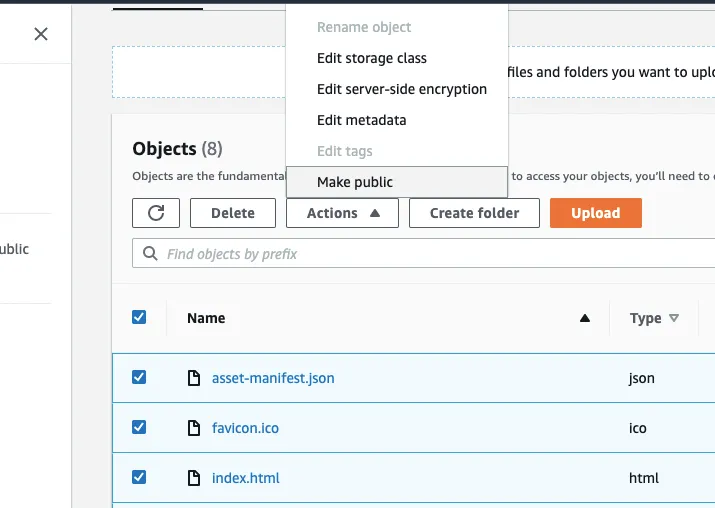Viewport: 715px width, 508px height.
Task: Choose Make public from Actions menu
Action: [355, 182]
